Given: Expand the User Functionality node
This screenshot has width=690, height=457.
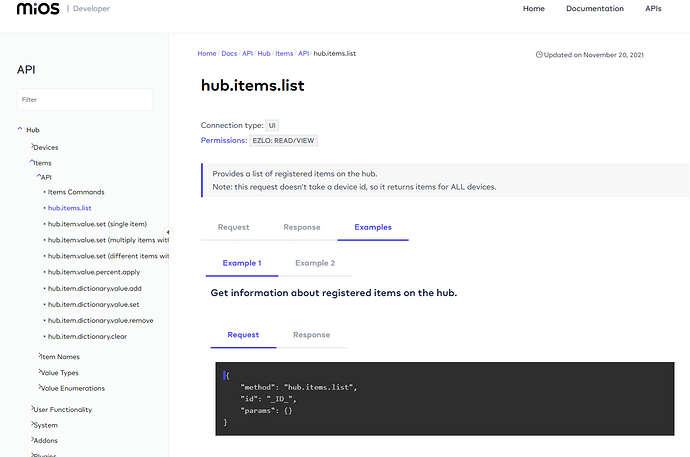Looking at the screenshot, I should pos(32,408).
